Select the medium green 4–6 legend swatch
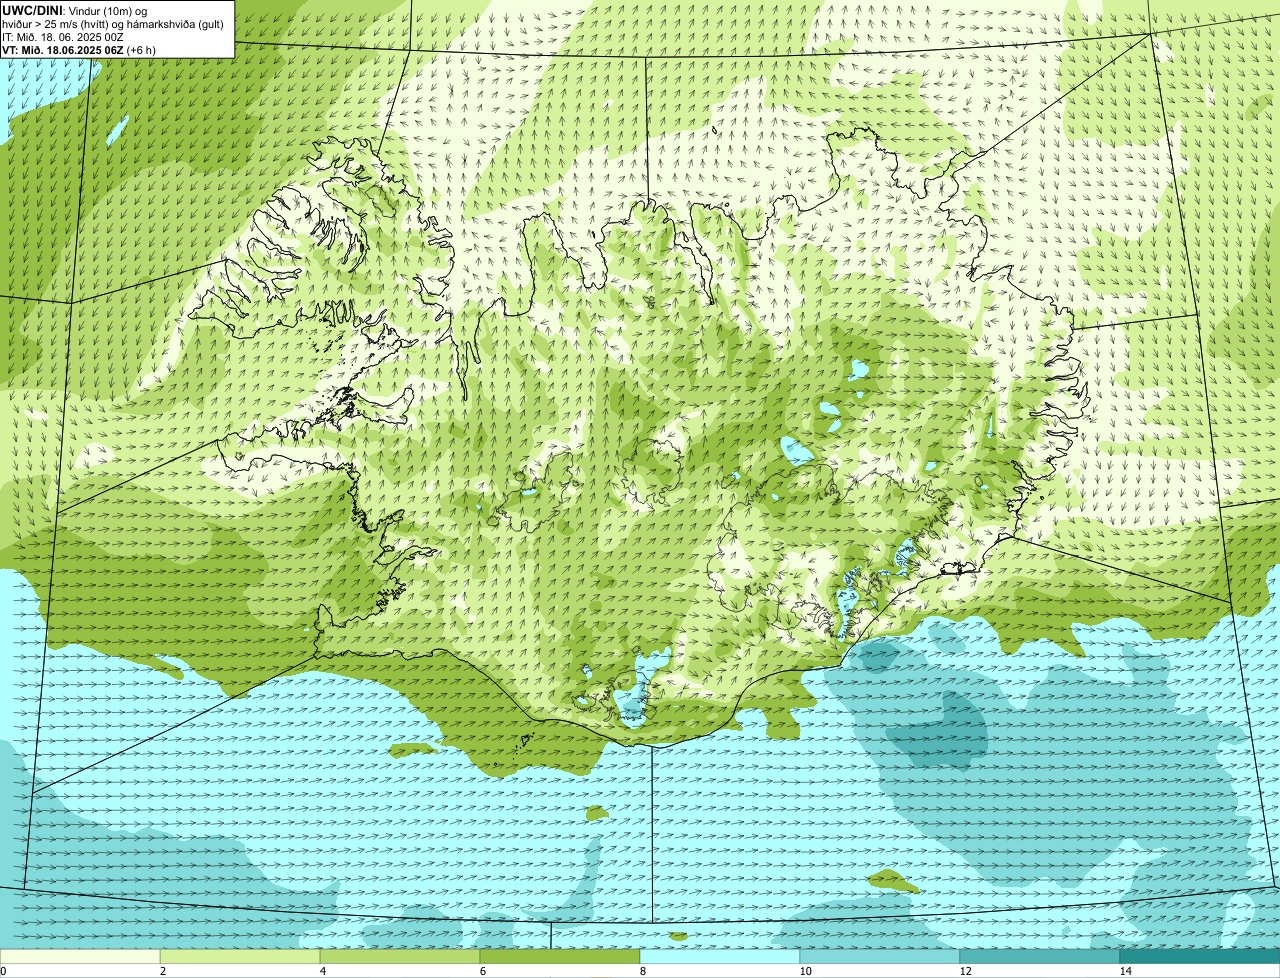Viewport: 1280px width, 978px height. (x=400, y=956)
